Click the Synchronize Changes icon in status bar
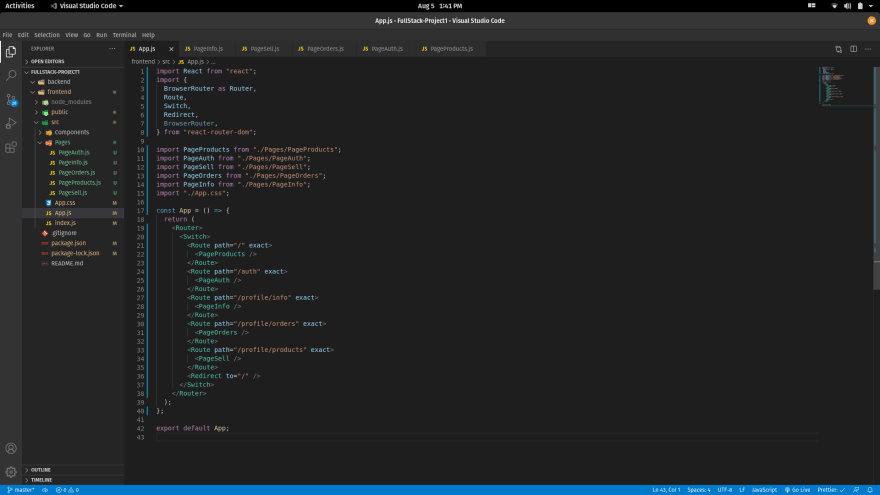Screen dimensions: 880x495 click(45, 490)
